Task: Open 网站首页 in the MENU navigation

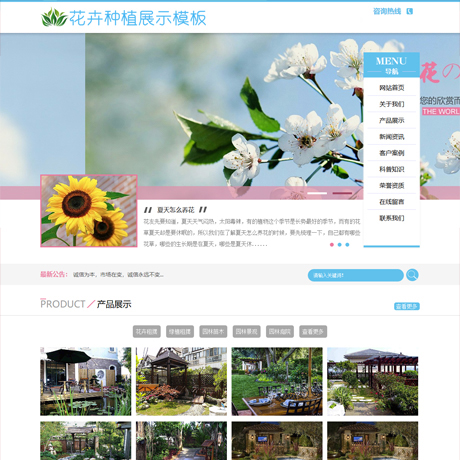Action: pos(392,88)
